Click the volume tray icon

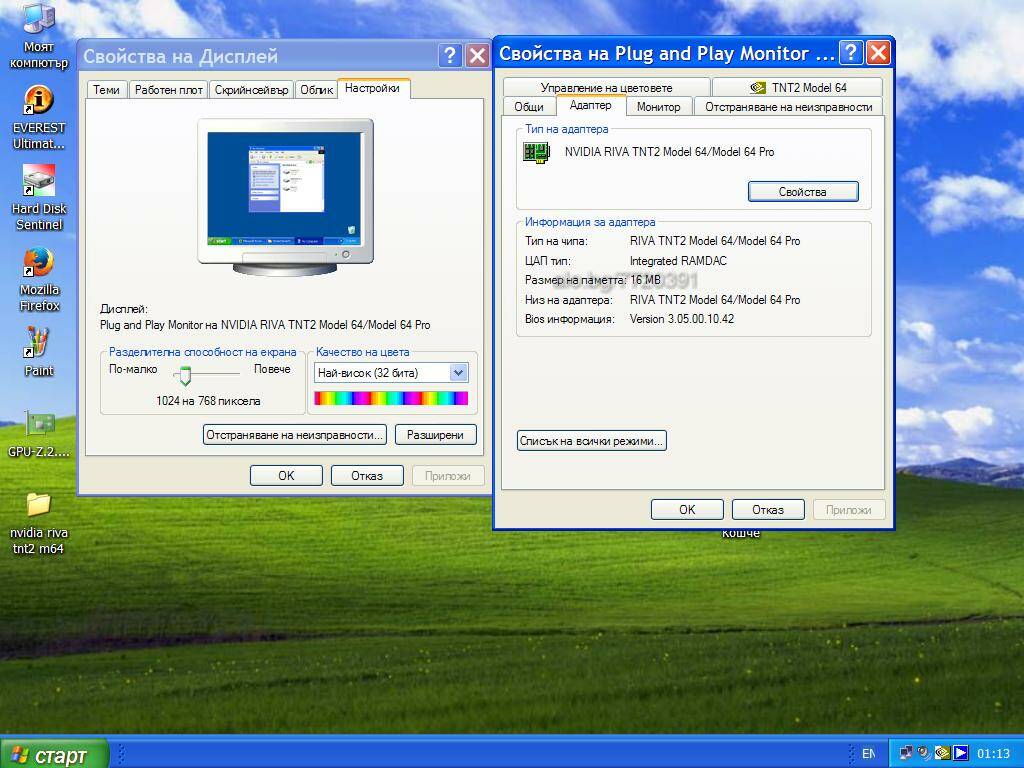click(x=923, y=753)
